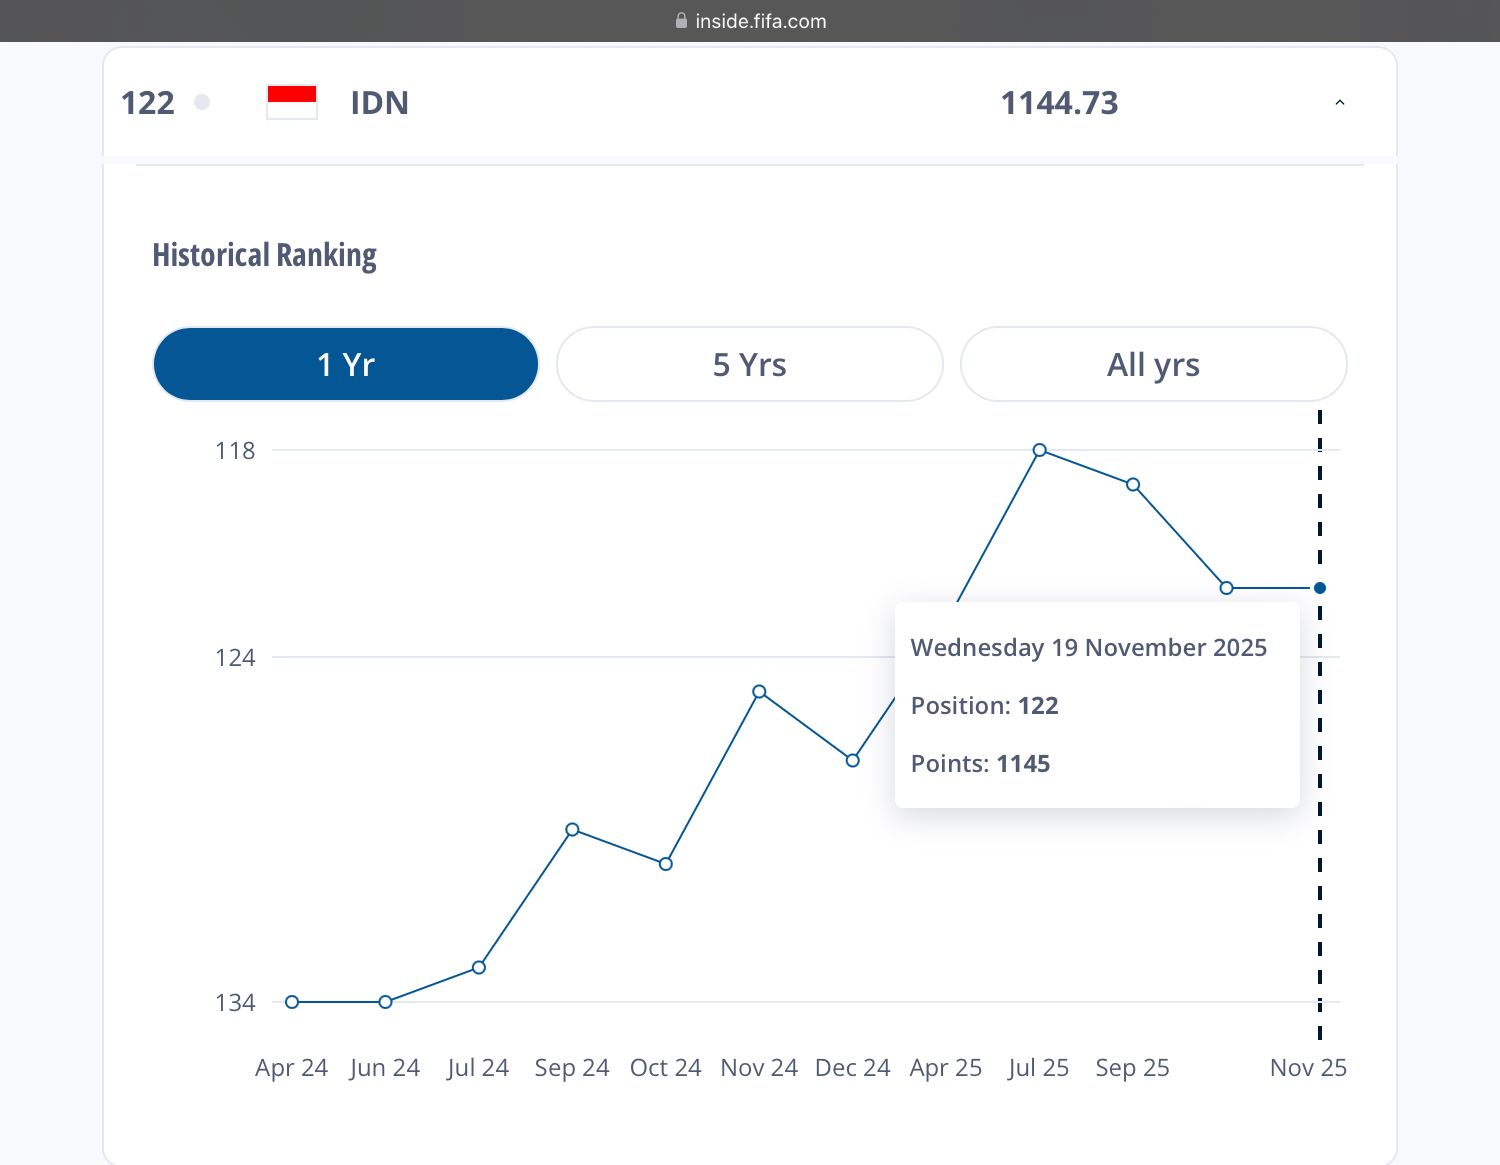Viewport: 1500px width, 1165px height.
Task: Click the filled Nov 25 data point
Action: point(1320,588)
